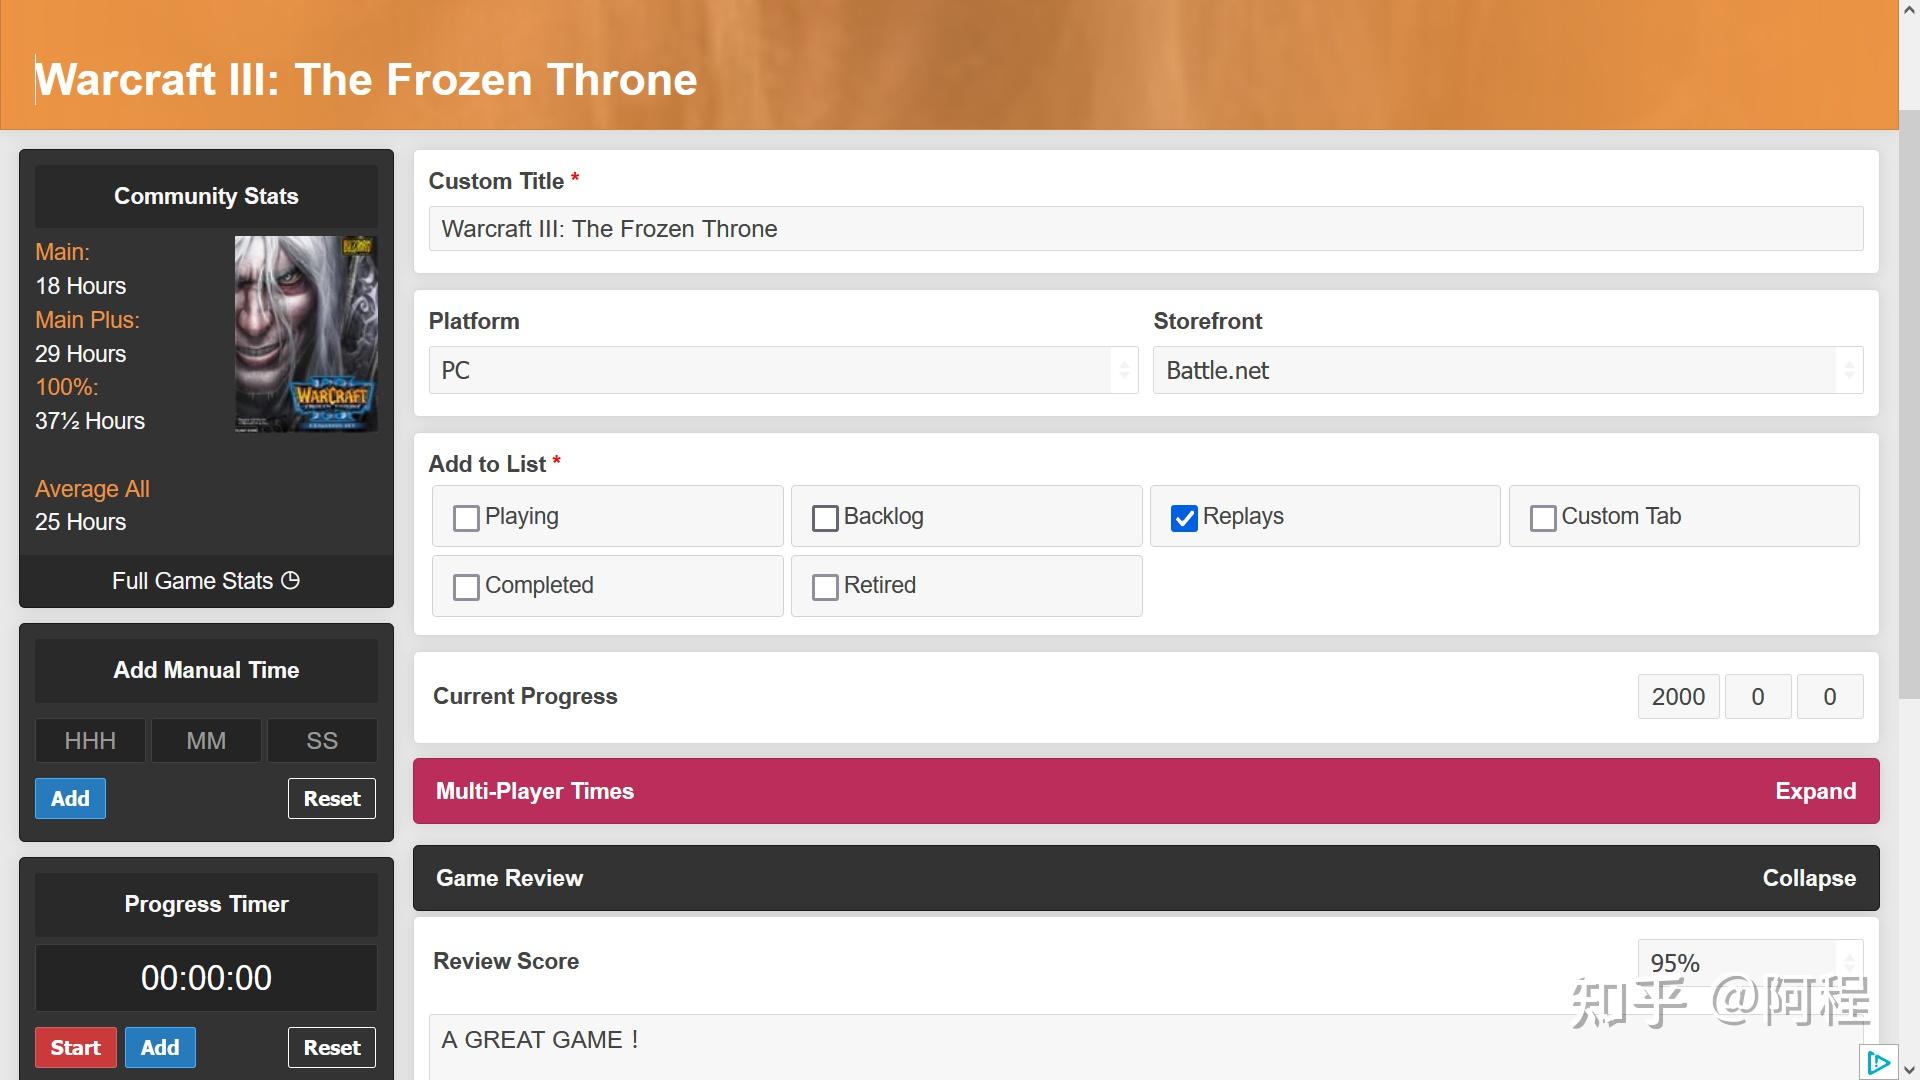The image size is (1920, 1080).
Task: Select the Retired checkbox
Action: pos(825,587)
